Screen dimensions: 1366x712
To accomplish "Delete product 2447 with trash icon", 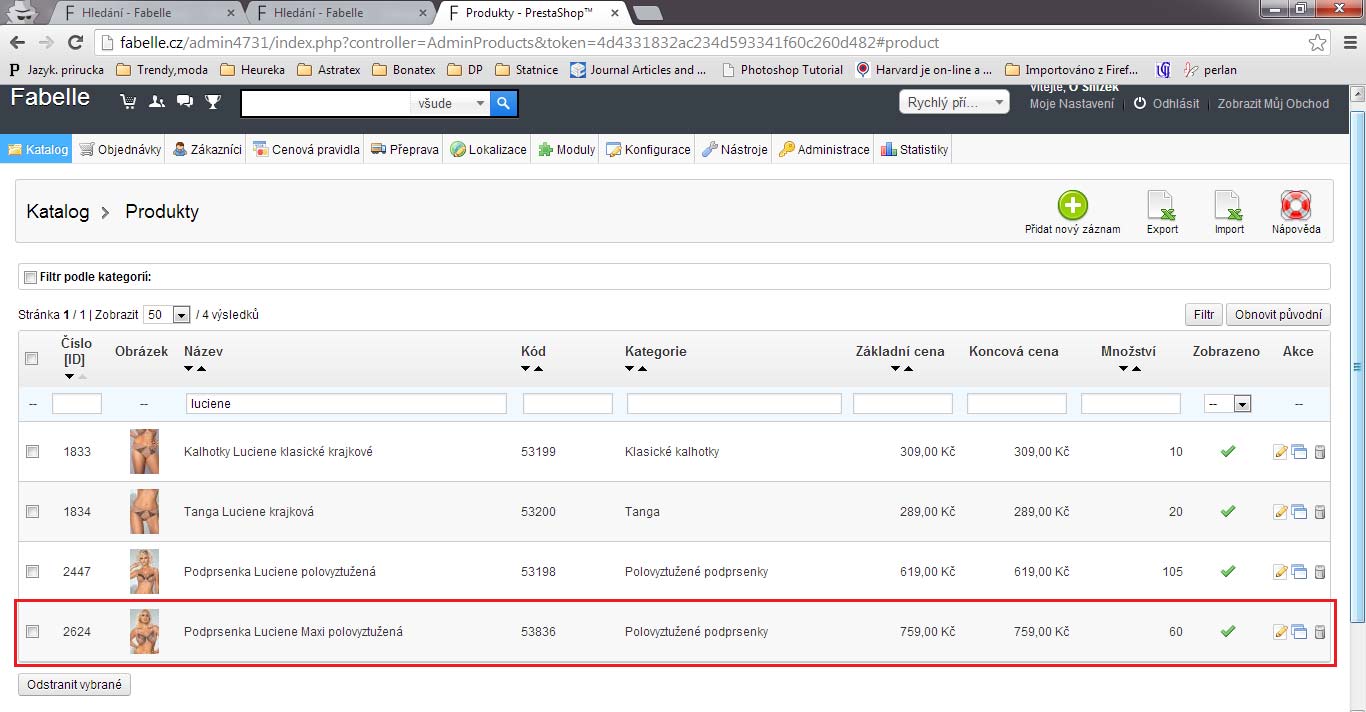I will pos(1319,572).
